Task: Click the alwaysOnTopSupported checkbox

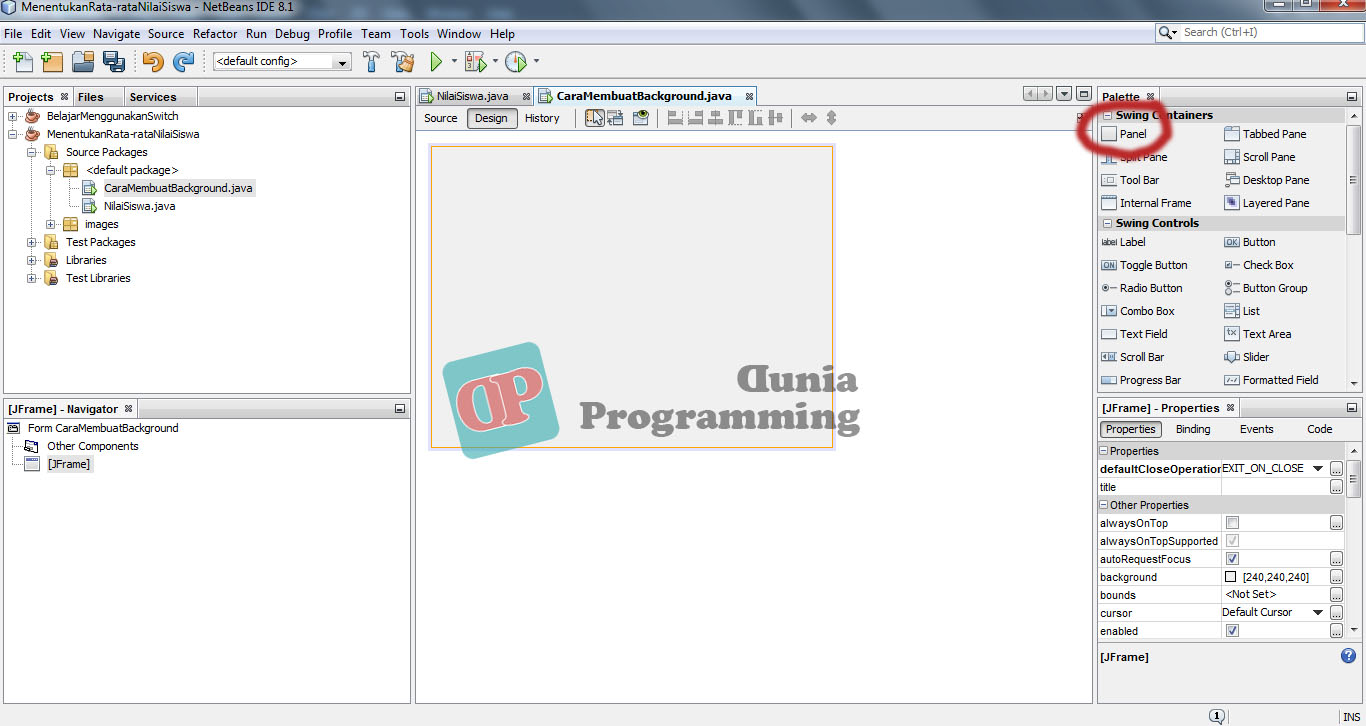Action: click(1232, 541)
